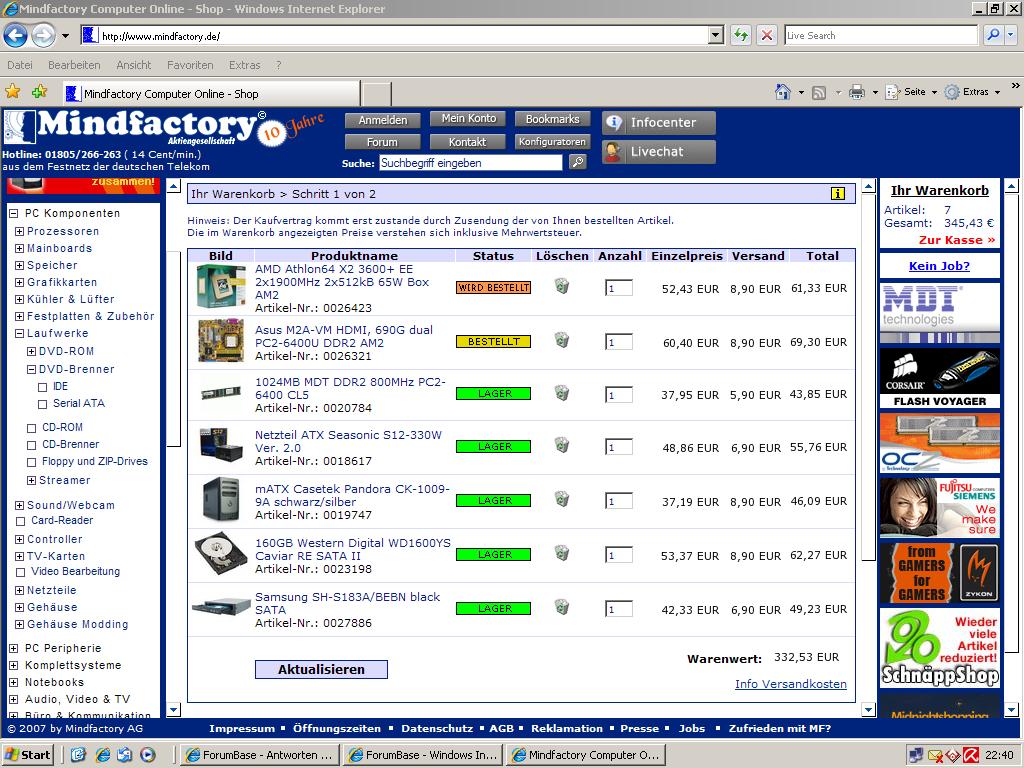1024x768 pixels.
Task: Click the Windows Start button
Action: coord(27,755)
